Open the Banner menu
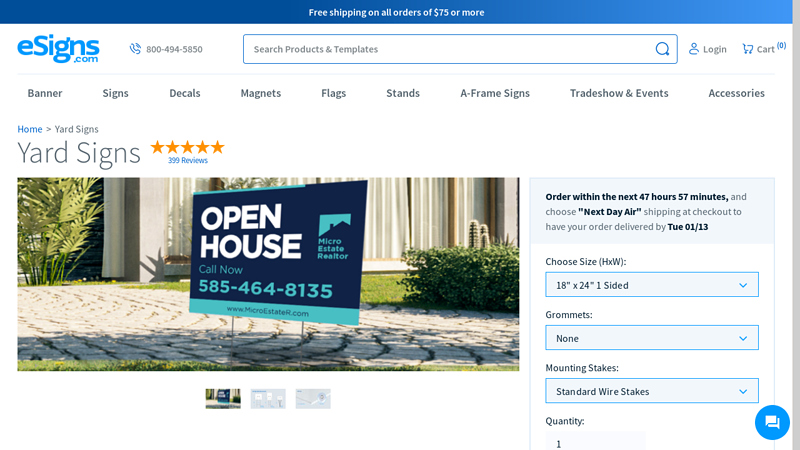800x450 pixels. click(45, 93)
